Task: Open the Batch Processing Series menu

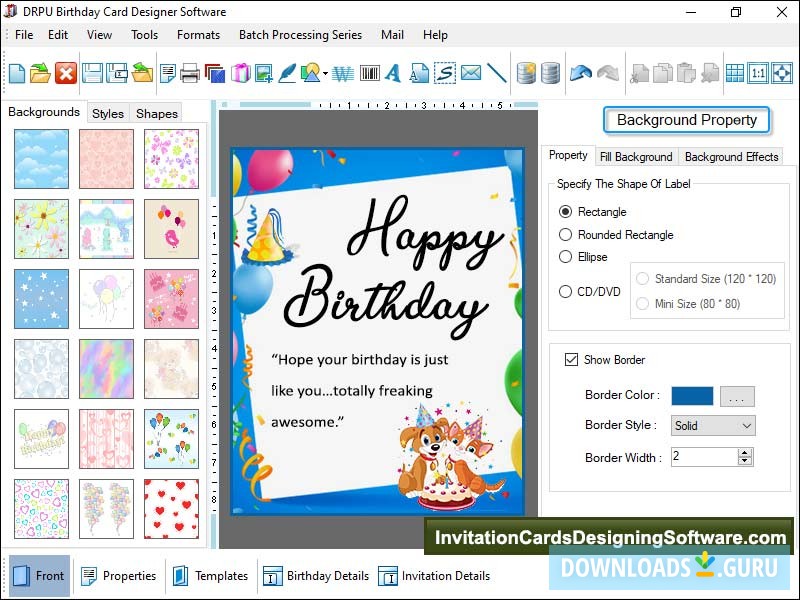Action: (x=300, y=35)
